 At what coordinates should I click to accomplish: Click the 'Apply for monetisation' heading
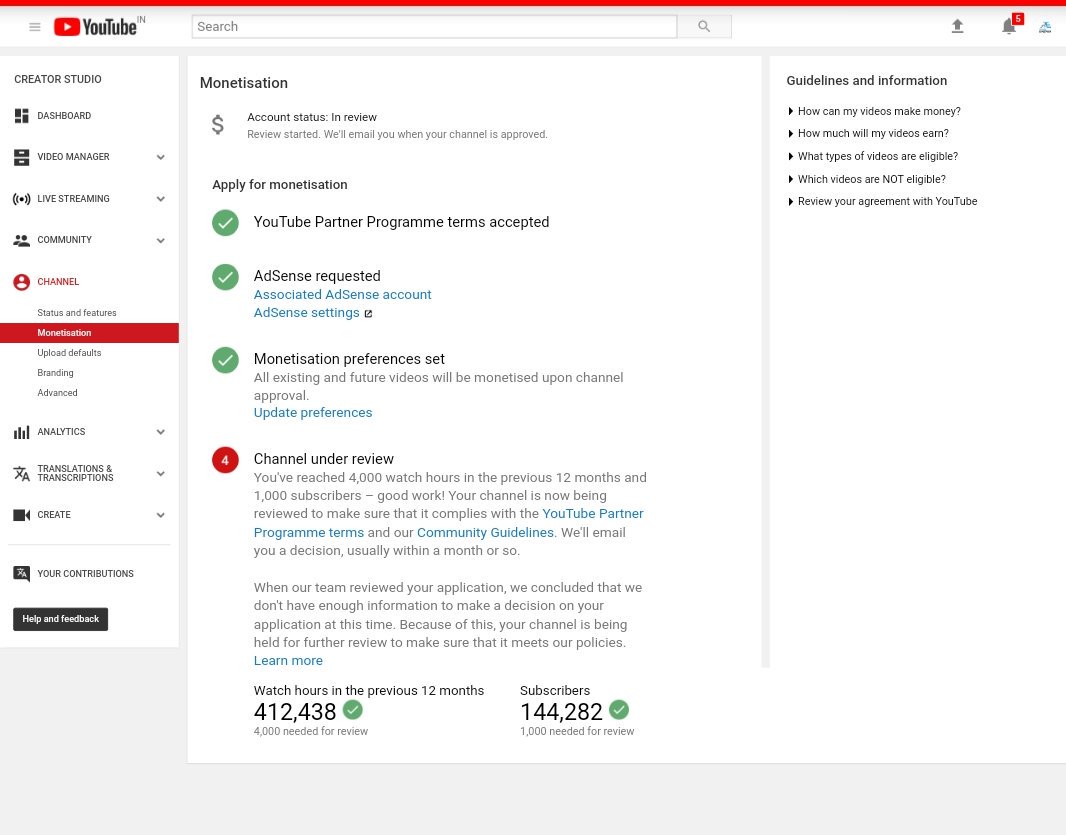pos(279,185)
